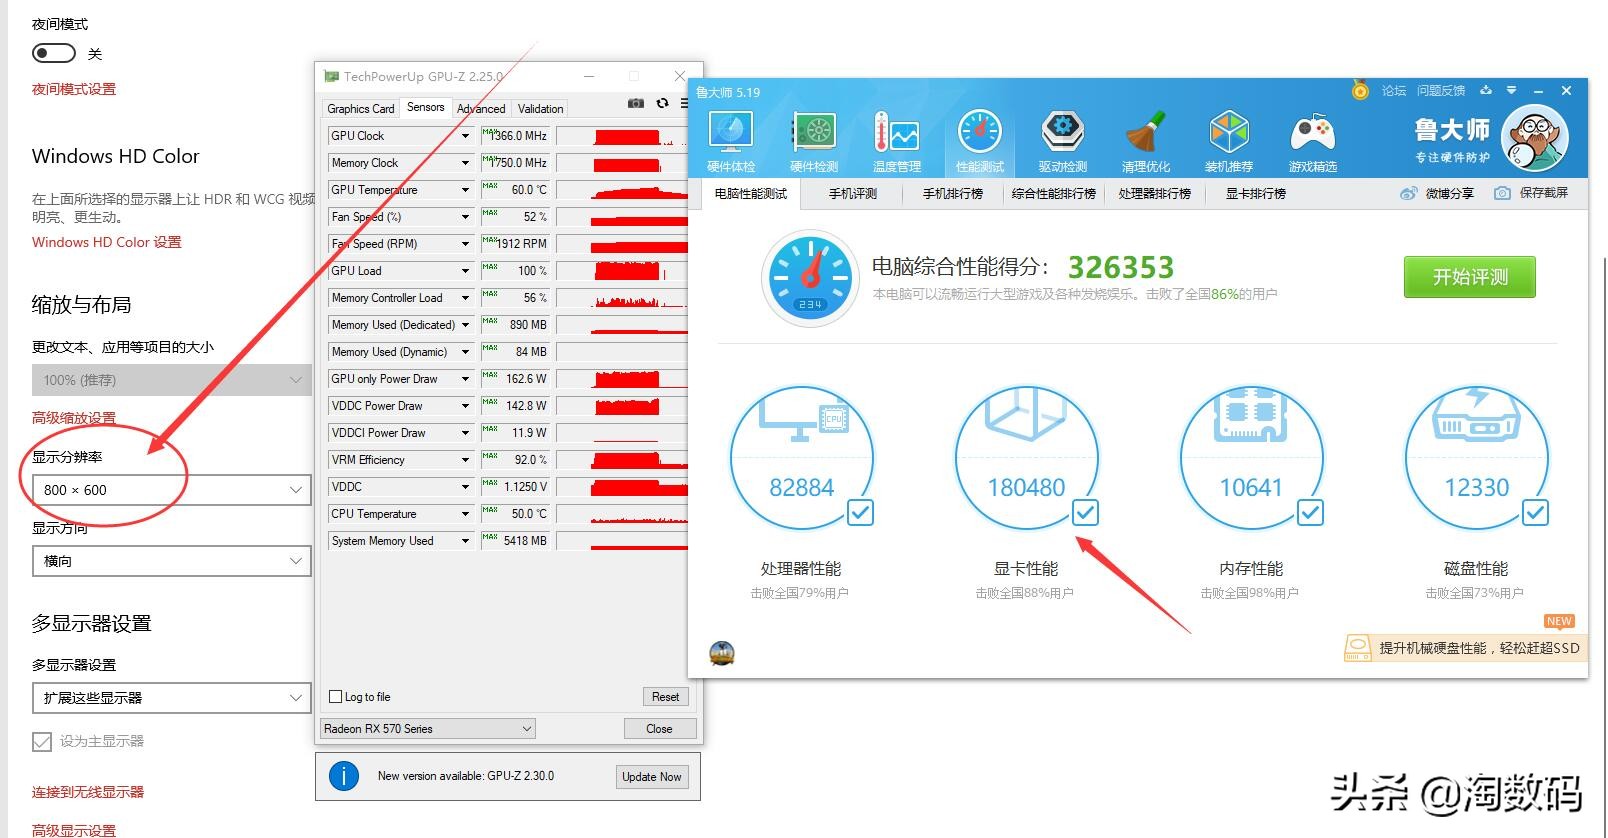Viewport: 1608px width, 838px height.
Task: Open the 高级缩放设置 link
Action: (74, 418)
